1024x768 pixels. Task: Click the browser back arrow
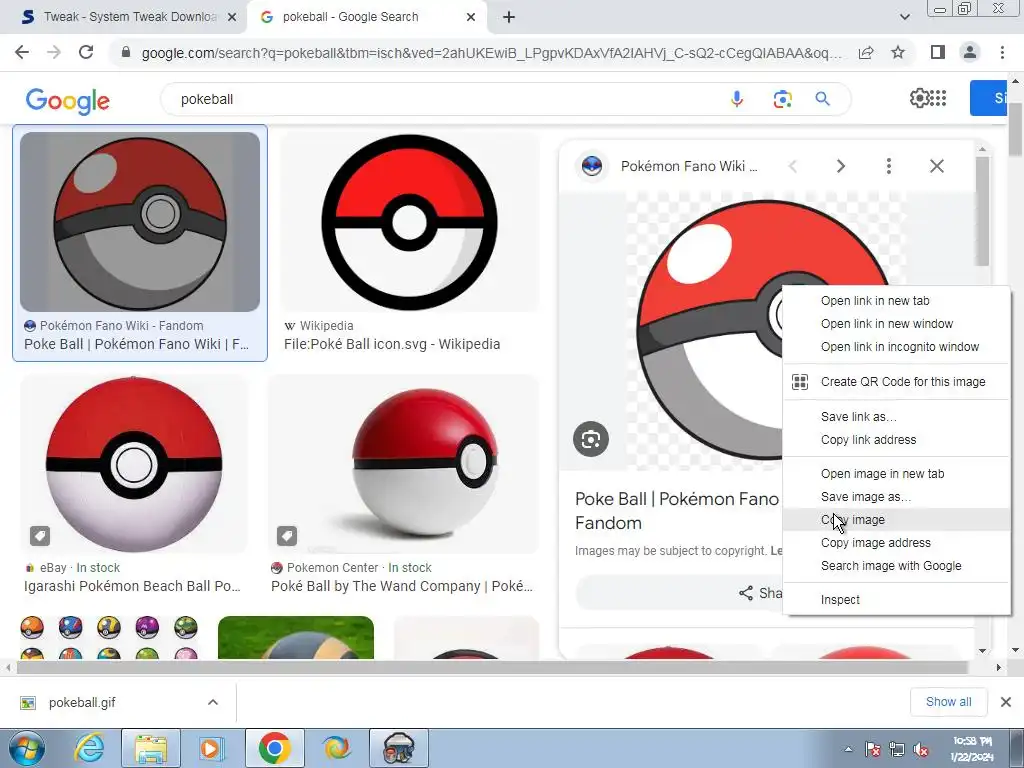[x=22, y=52]
